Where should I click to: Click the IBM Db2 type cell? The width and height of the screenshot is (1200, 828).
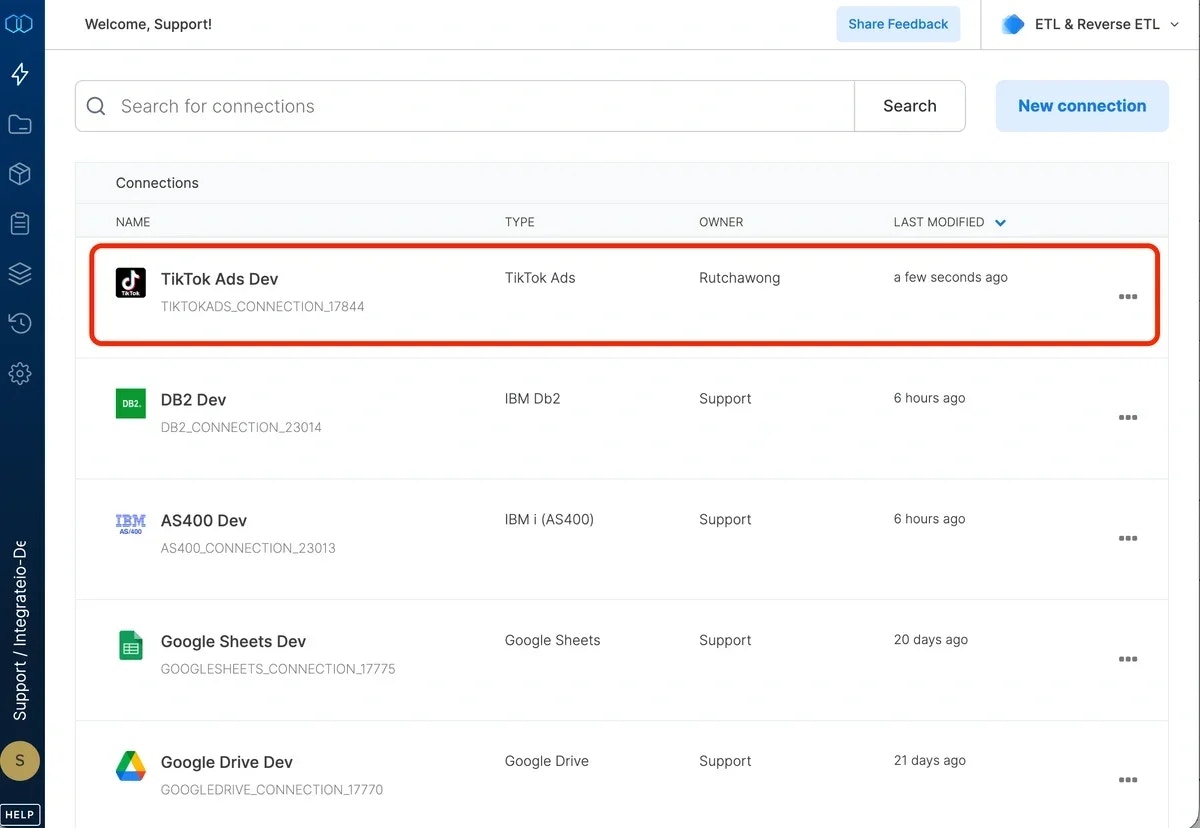click(533, 399)
